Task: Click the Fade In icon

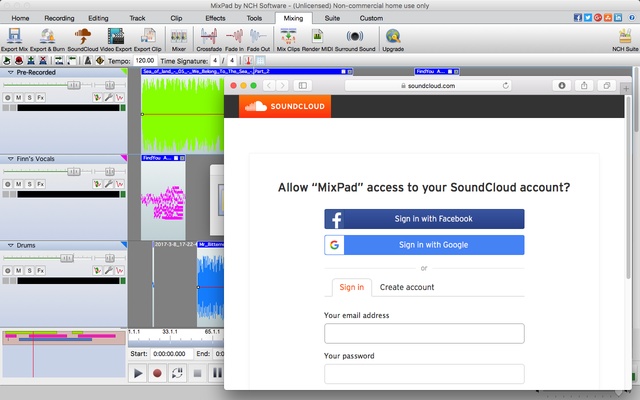Action: click(x=234, y=39)
